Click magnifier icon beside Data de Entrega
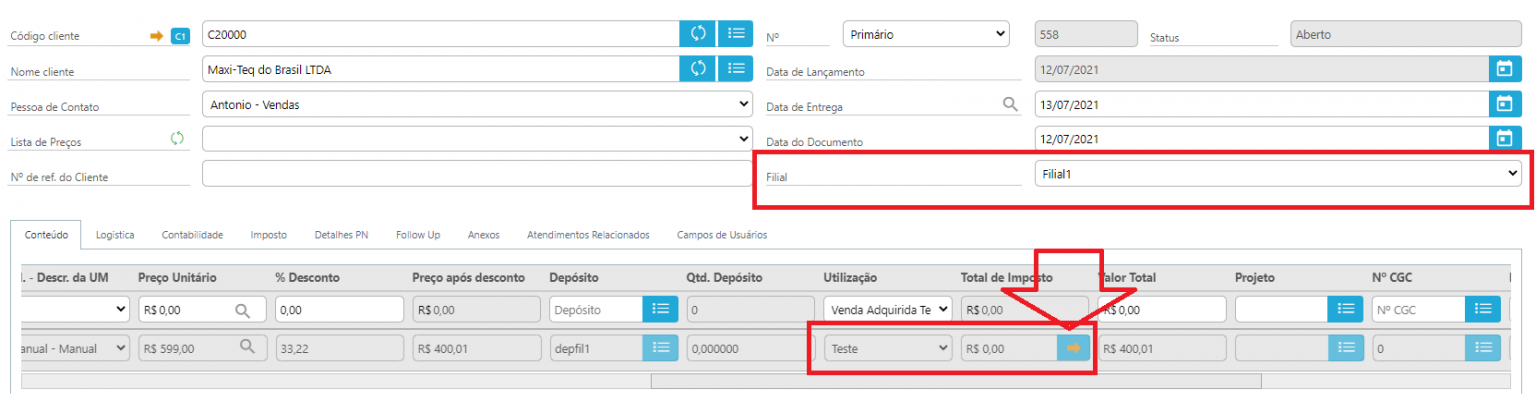The width and height of the screenshot is (1536, 414). tap(1009, 104)
